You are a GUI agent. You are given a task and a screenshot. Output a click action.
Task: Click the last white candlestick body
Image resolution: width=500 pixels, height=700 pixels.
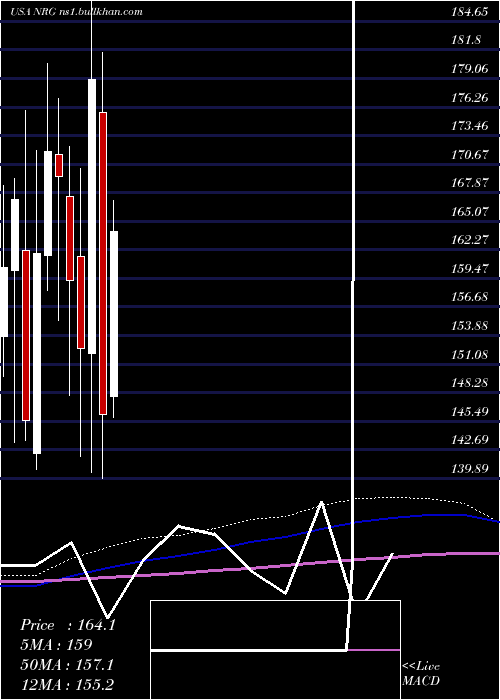(114, 314)
